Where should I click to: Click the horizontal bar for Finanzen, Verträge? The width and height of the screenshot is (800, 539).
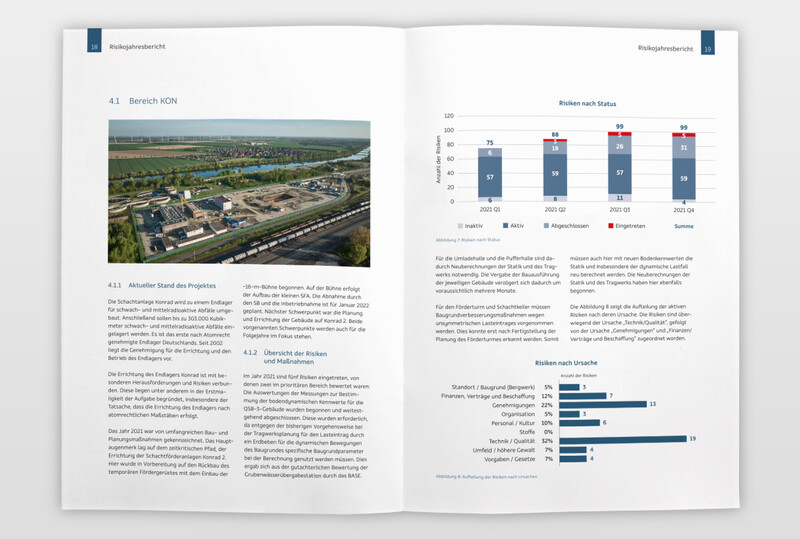pos(583,396)
